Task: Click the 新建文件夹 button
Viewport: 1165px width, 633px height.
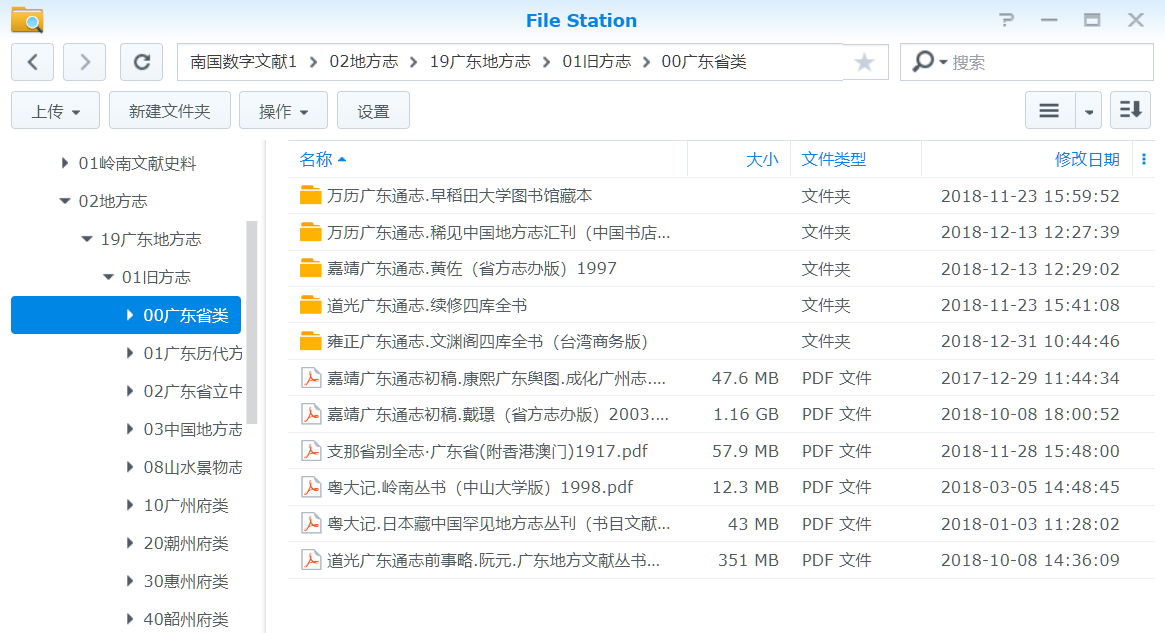Action: click(x=170, y=111)
